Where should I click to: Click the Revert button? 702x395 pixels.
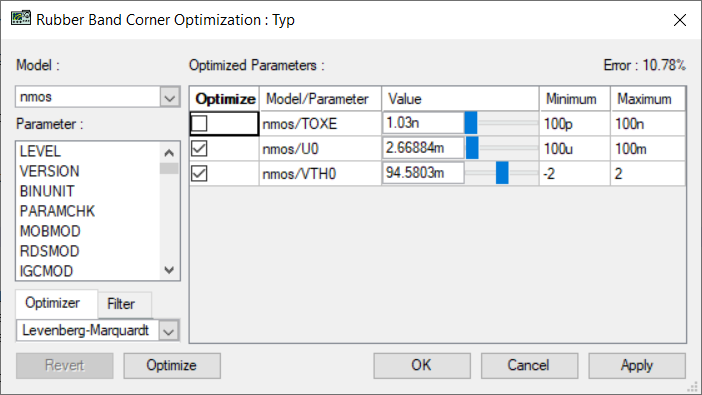point(64,365)
